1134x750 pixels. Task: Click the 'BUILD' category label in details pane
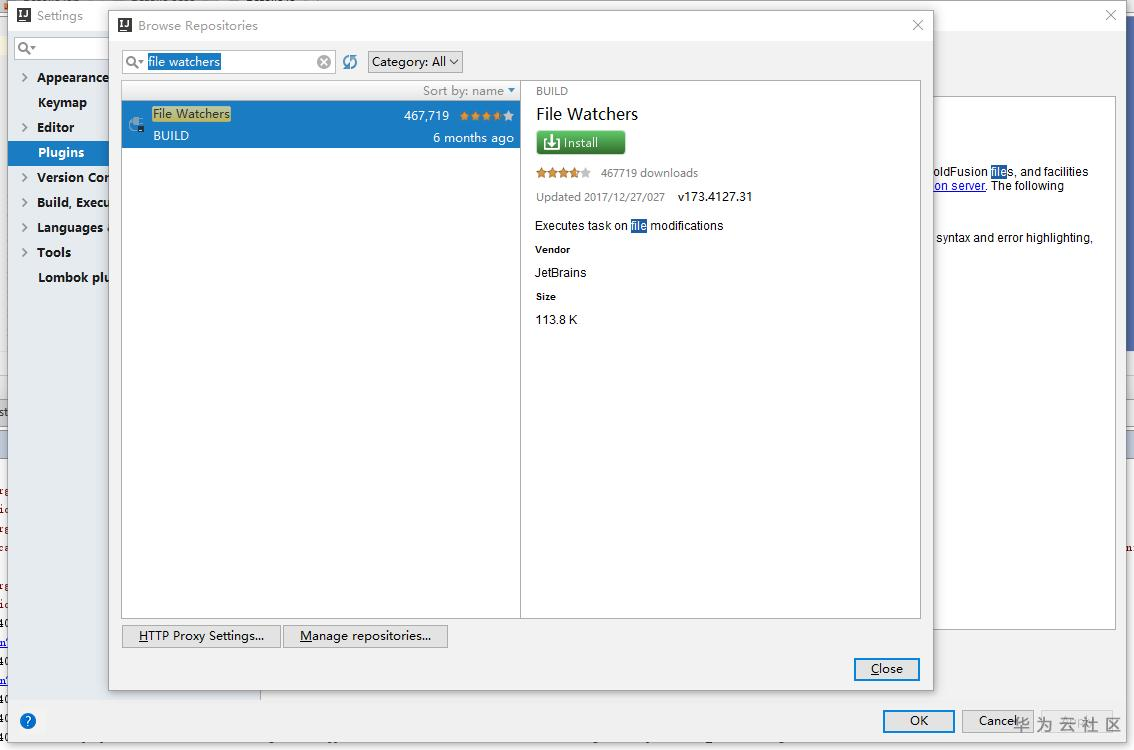pyautogui.click(x=552, y=91)
